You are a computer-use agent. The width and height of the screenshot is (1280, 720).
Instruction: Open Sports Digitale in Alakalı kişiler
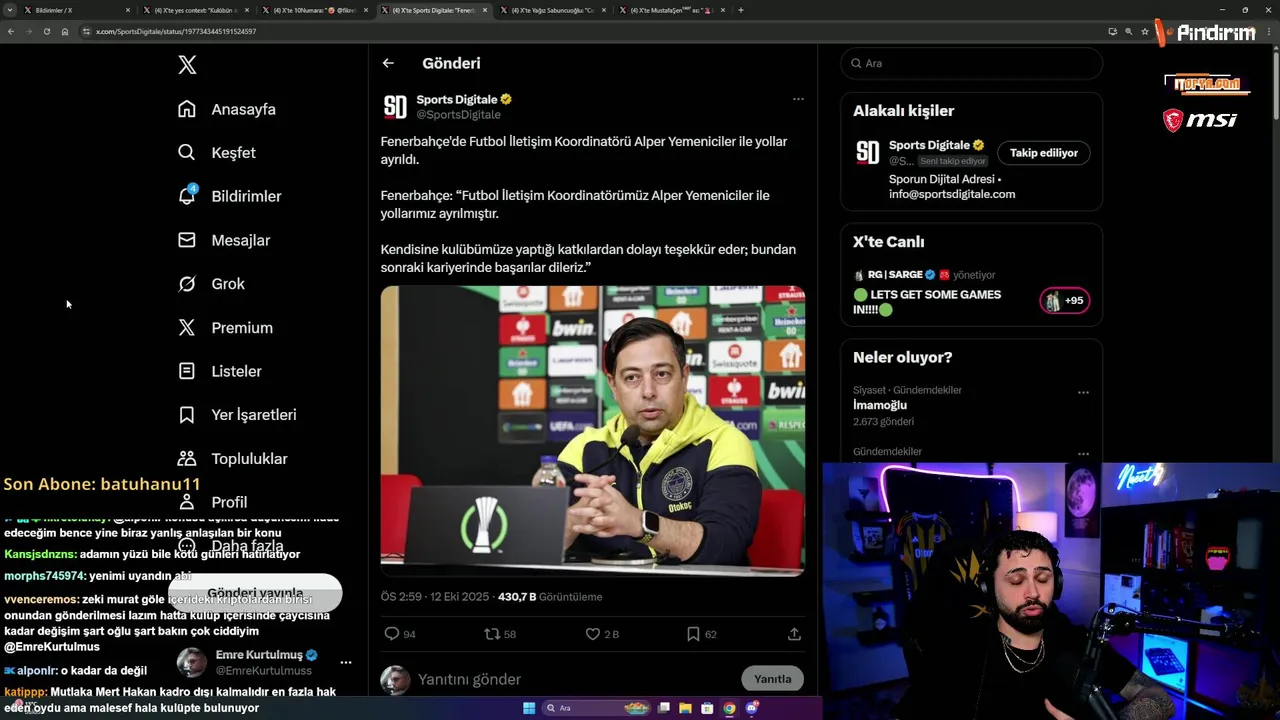(x=929, y=145)
